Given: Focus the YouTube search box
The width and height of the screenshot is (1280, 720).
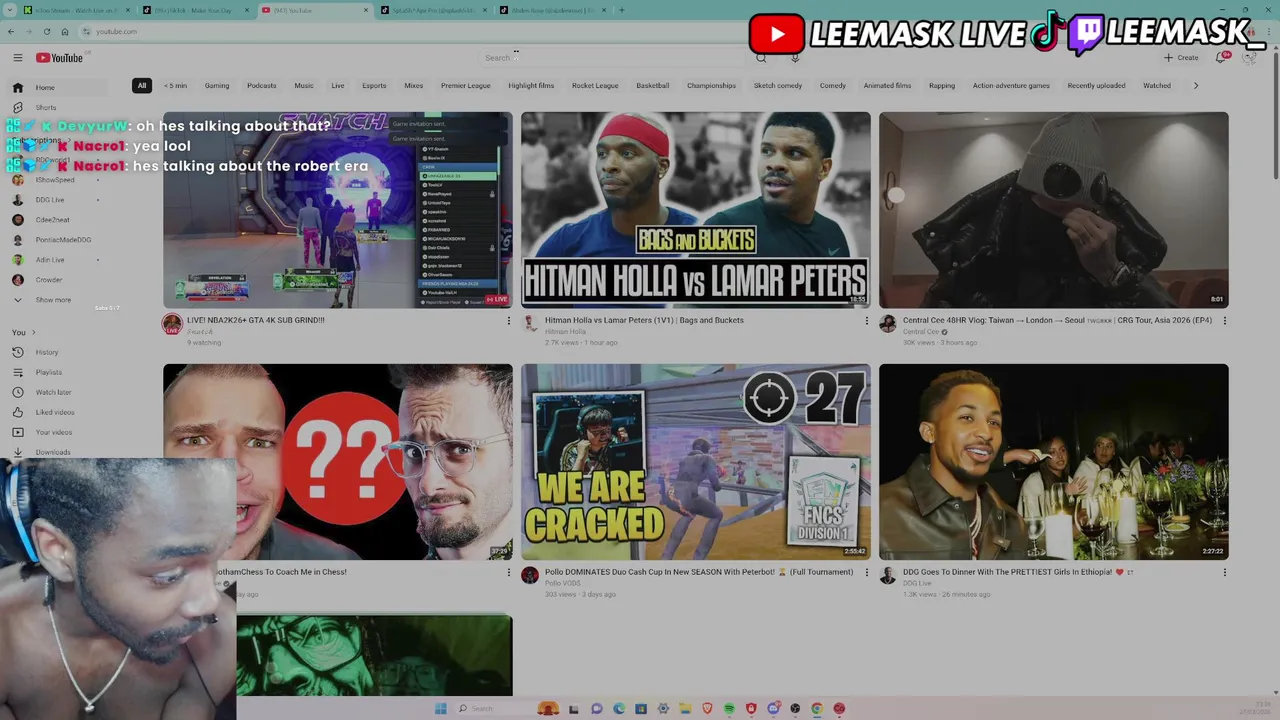Looking at the screenshot, I should tap(610, 58).
